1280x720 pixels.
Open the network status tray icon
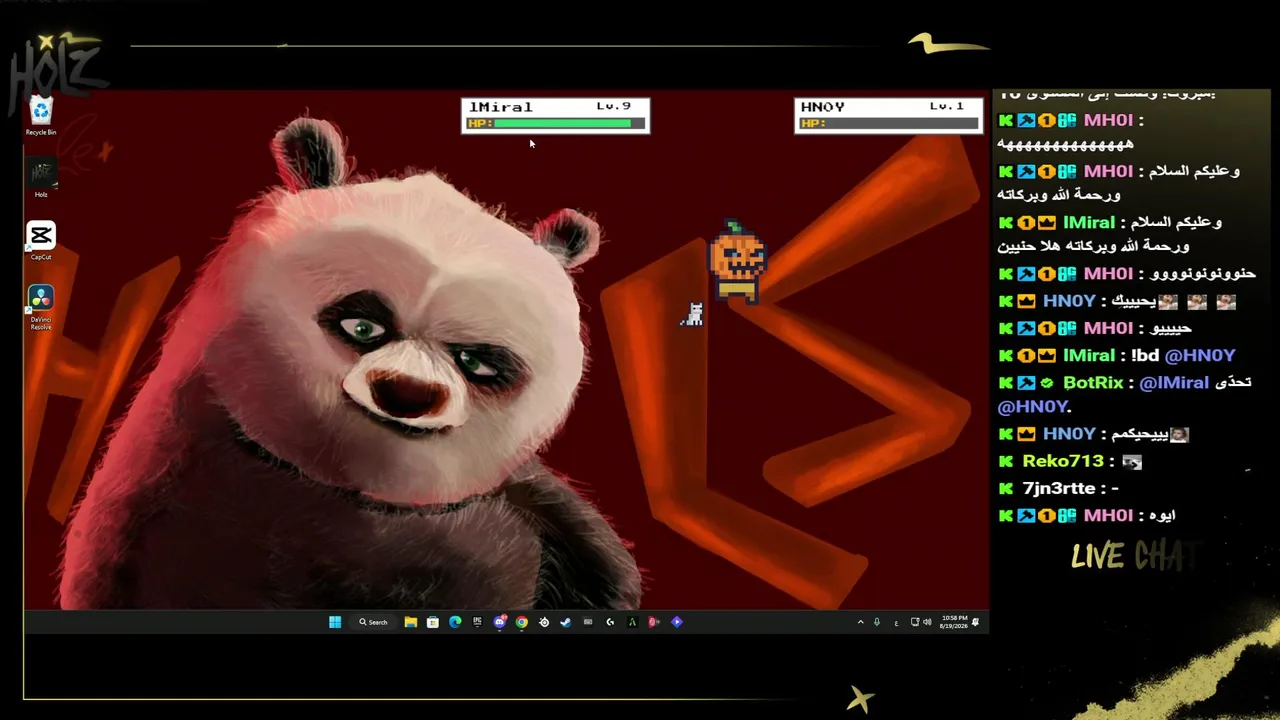914,622
